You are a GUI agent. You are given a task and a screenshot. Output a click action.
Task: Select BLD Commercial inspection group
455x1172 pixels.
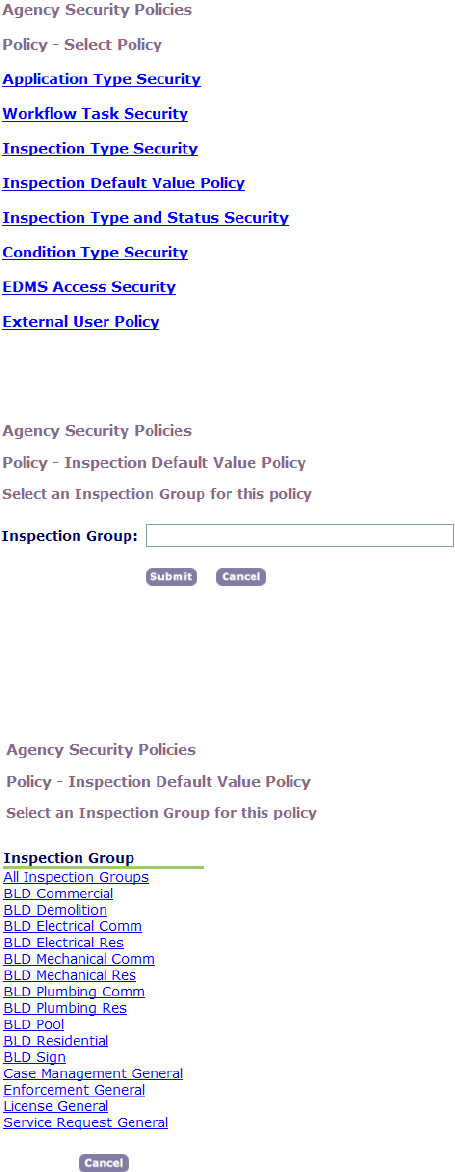pyautogui.click(x=58, y=894)
